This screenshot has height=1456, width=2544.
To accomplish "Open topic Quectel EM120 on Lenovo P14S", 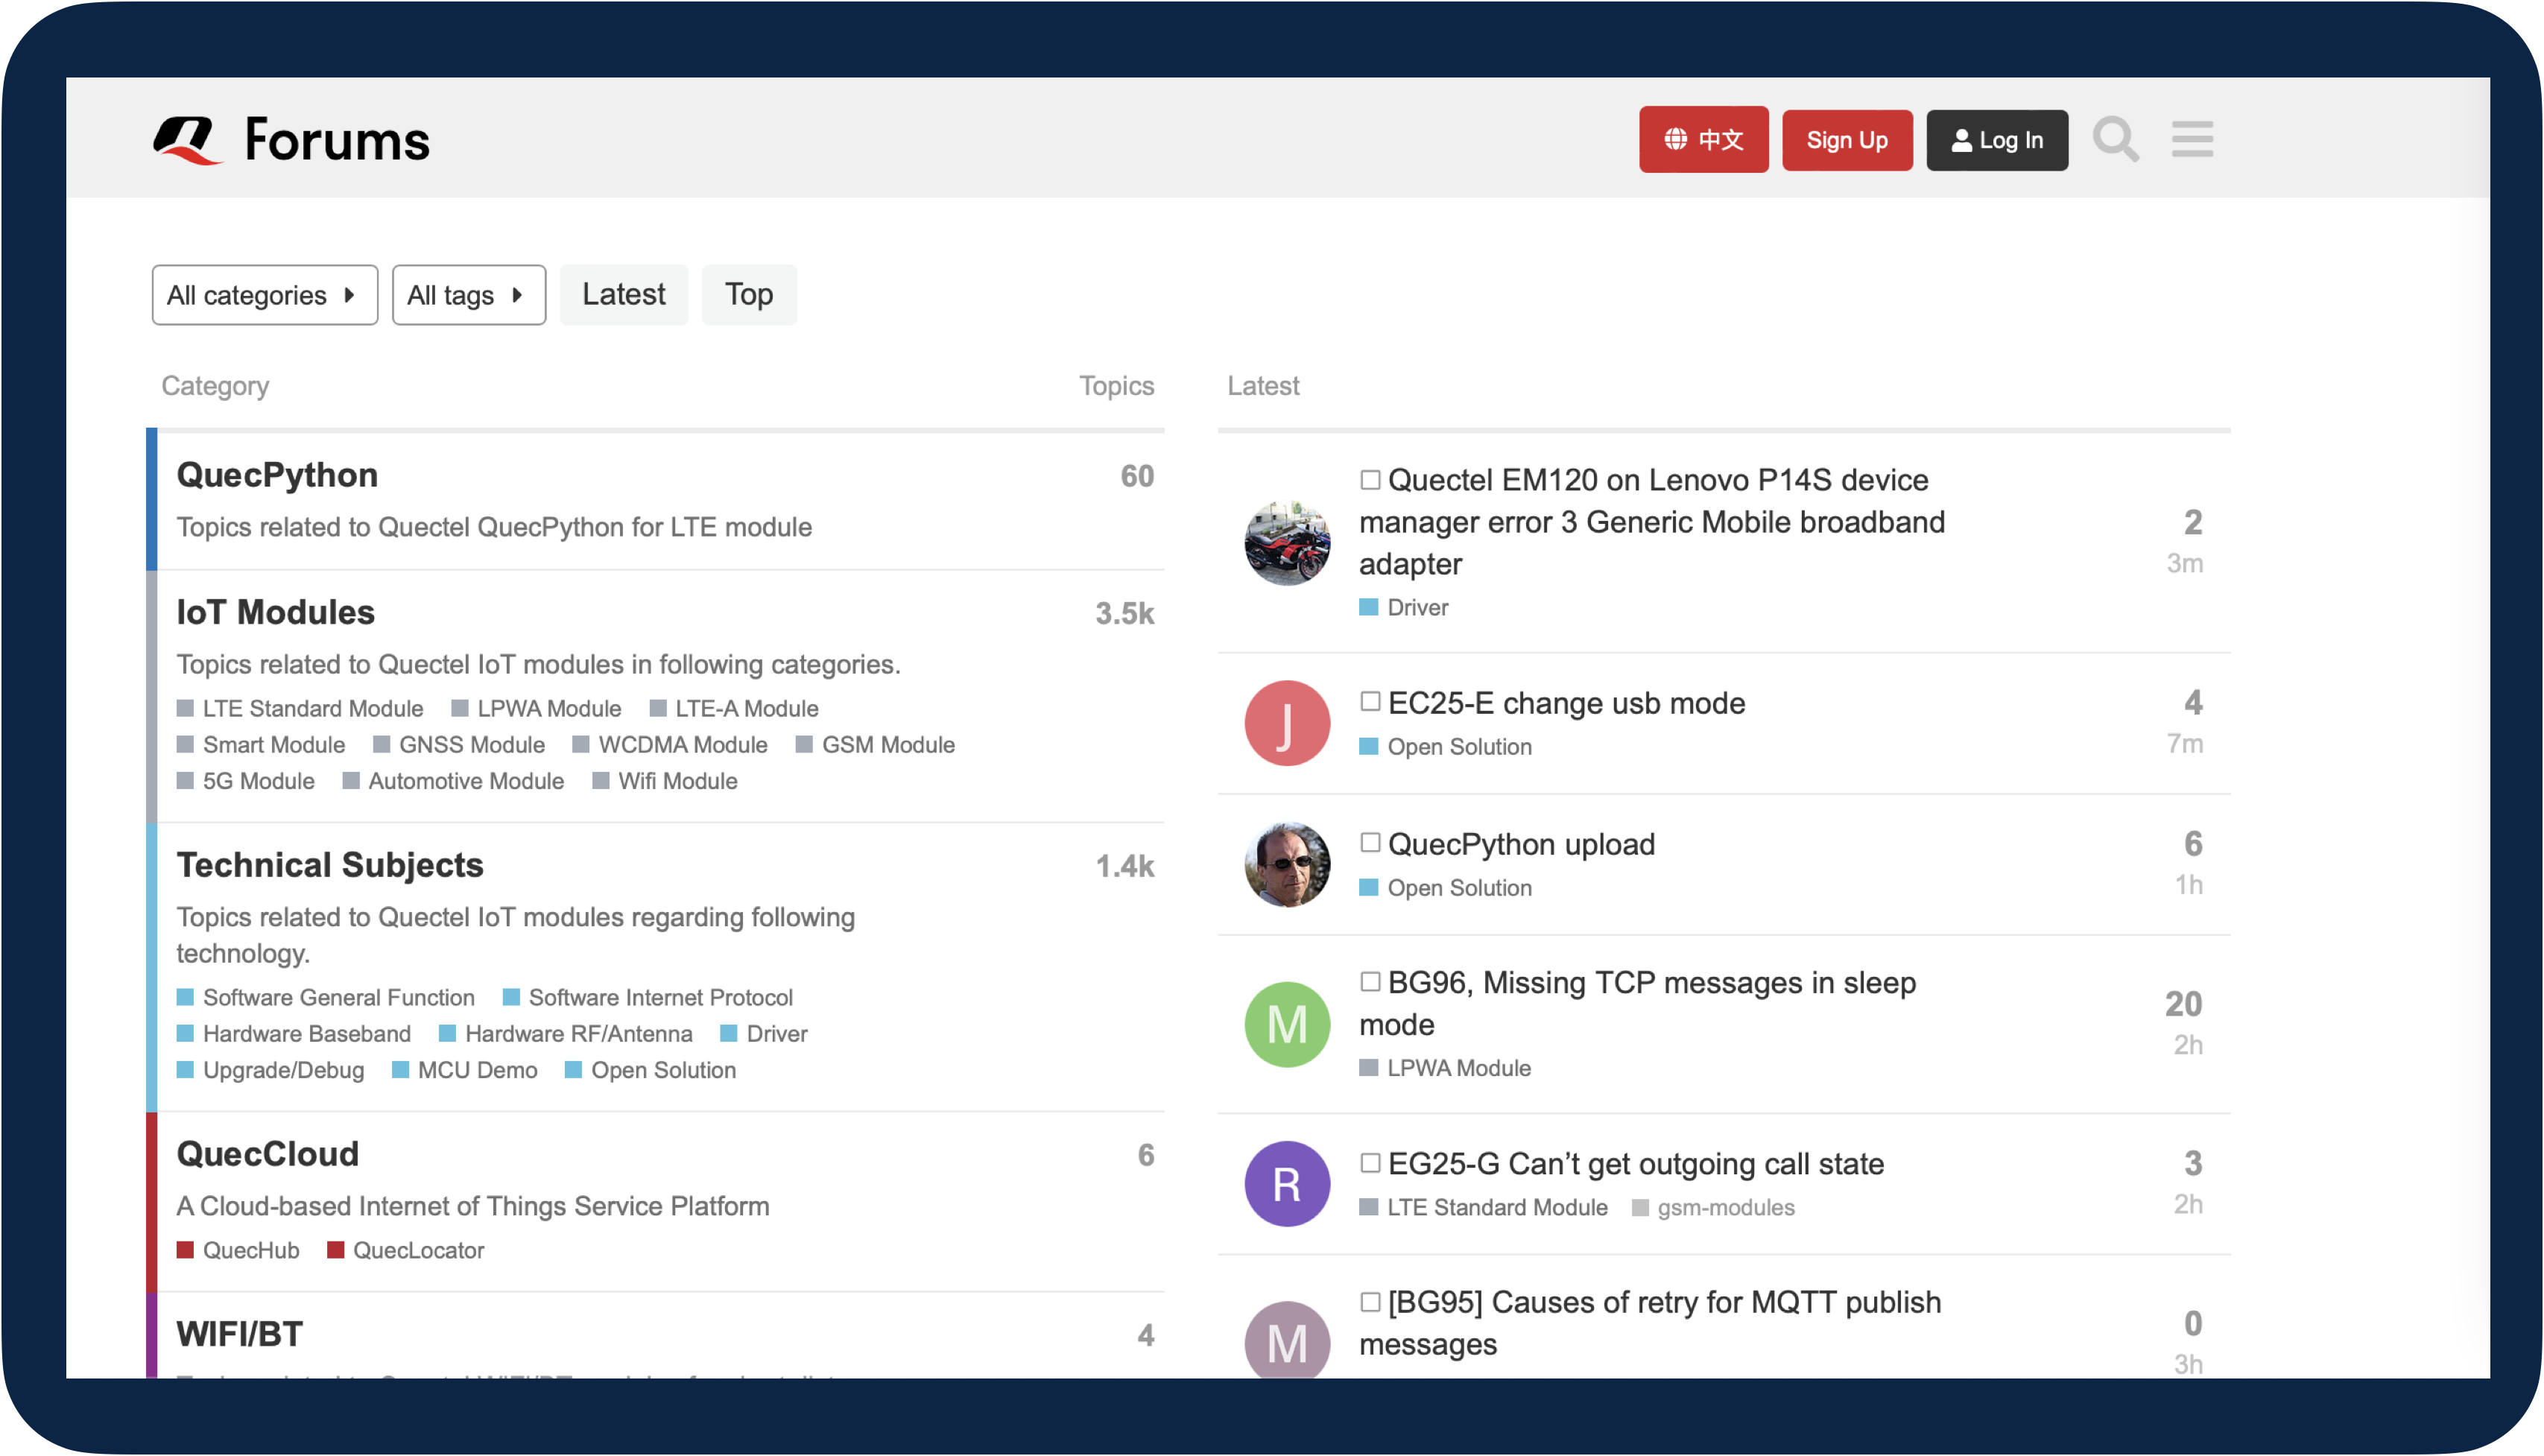I will click(x=1652, y=522).
